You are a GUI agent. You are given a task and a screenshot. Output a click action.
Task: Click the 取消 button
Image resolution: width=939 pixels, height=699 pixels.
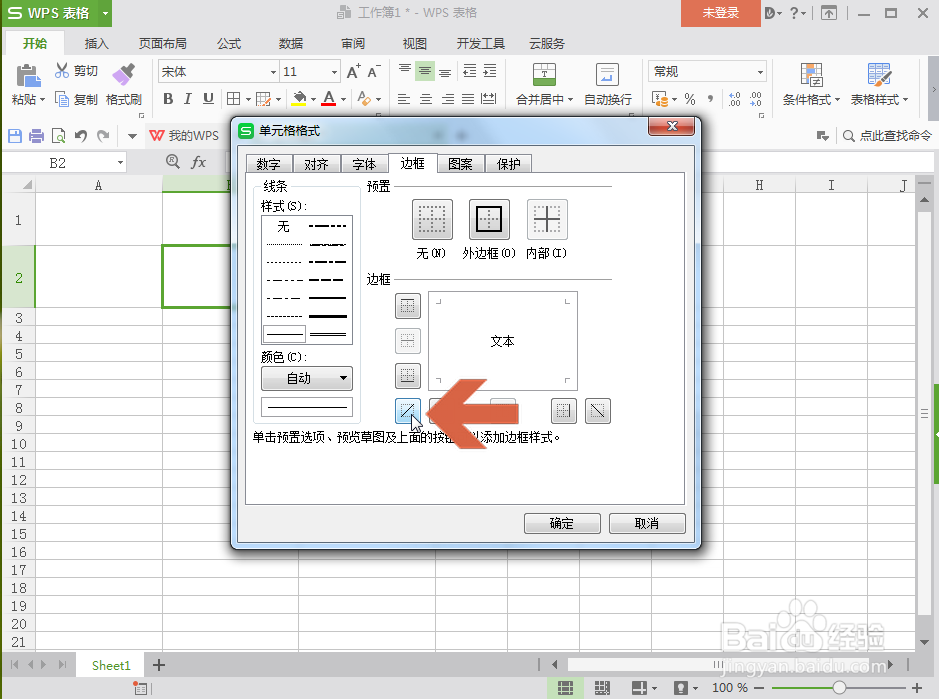coord(647,524)
